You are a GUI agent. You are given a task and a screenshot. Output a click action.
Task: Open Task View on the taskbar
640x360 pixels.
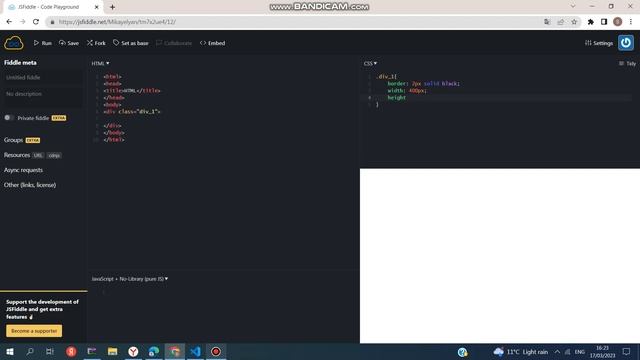click(x=50, y=351)
